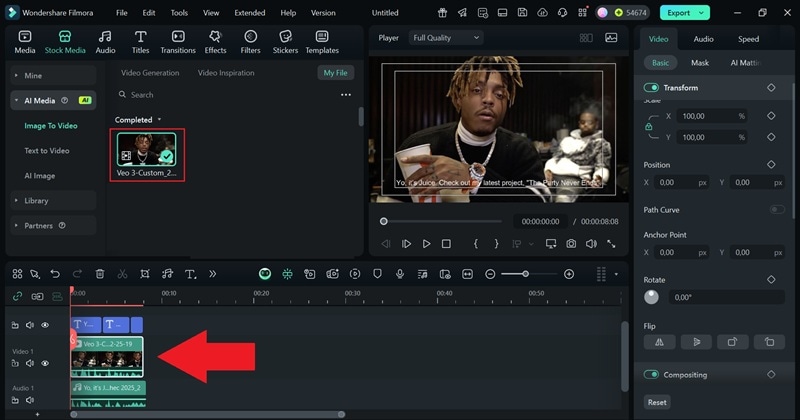This screenshot has height=420, width=800.
Task: Expand the Mine section
Action: tap(53, 76)
